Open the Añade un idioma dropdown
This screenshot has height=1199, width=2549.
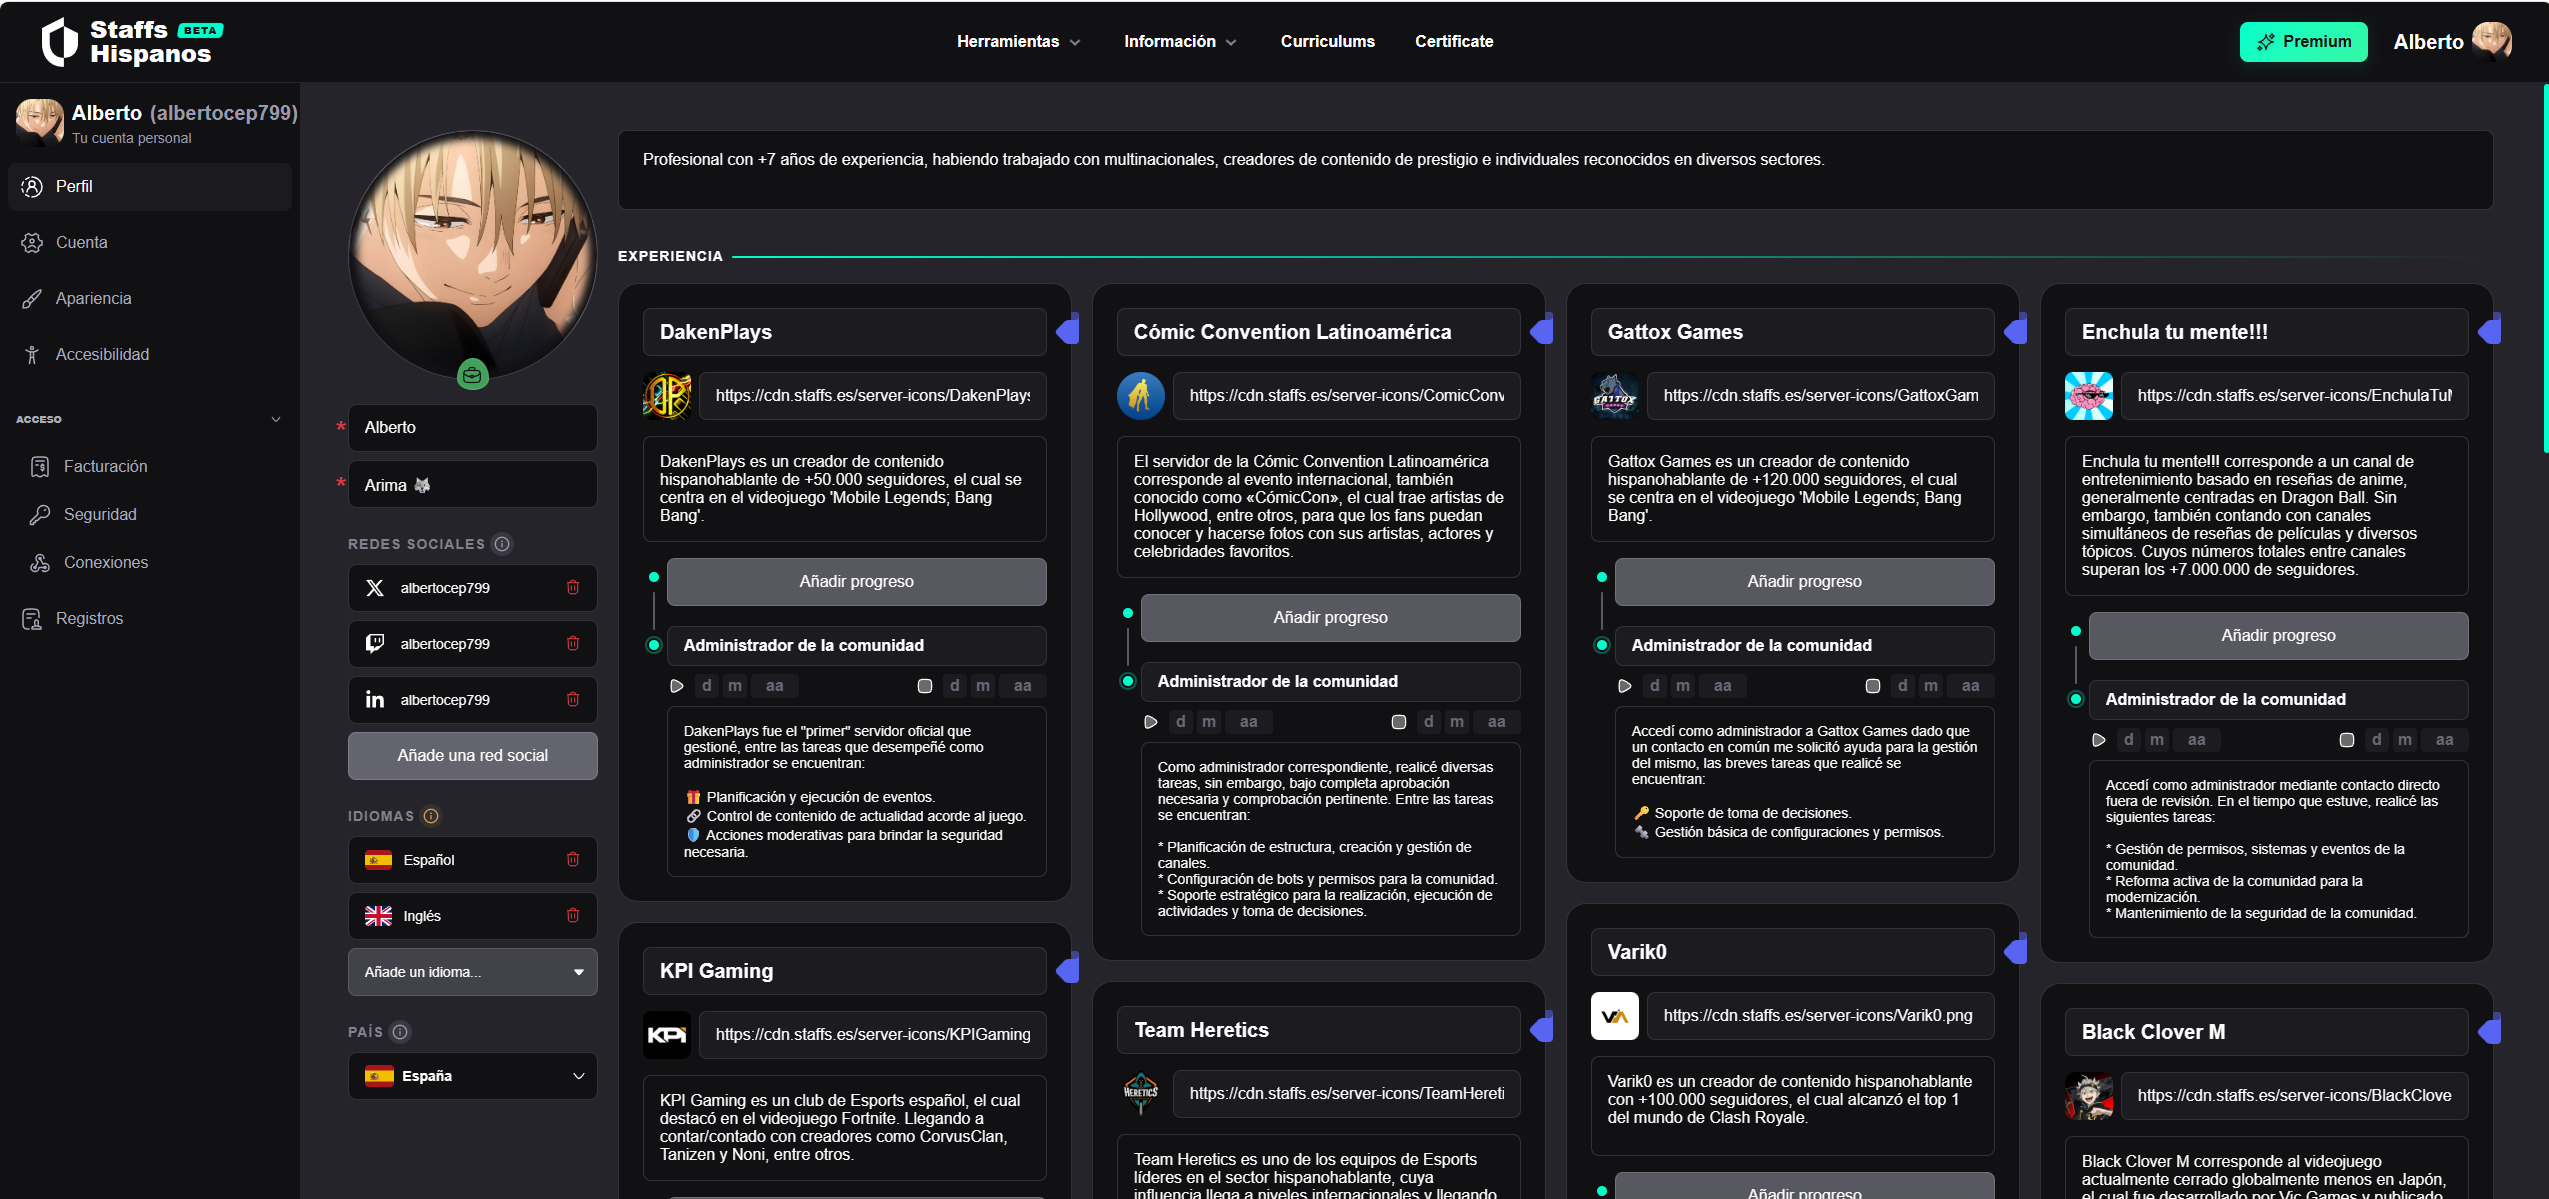click(472, 972)
